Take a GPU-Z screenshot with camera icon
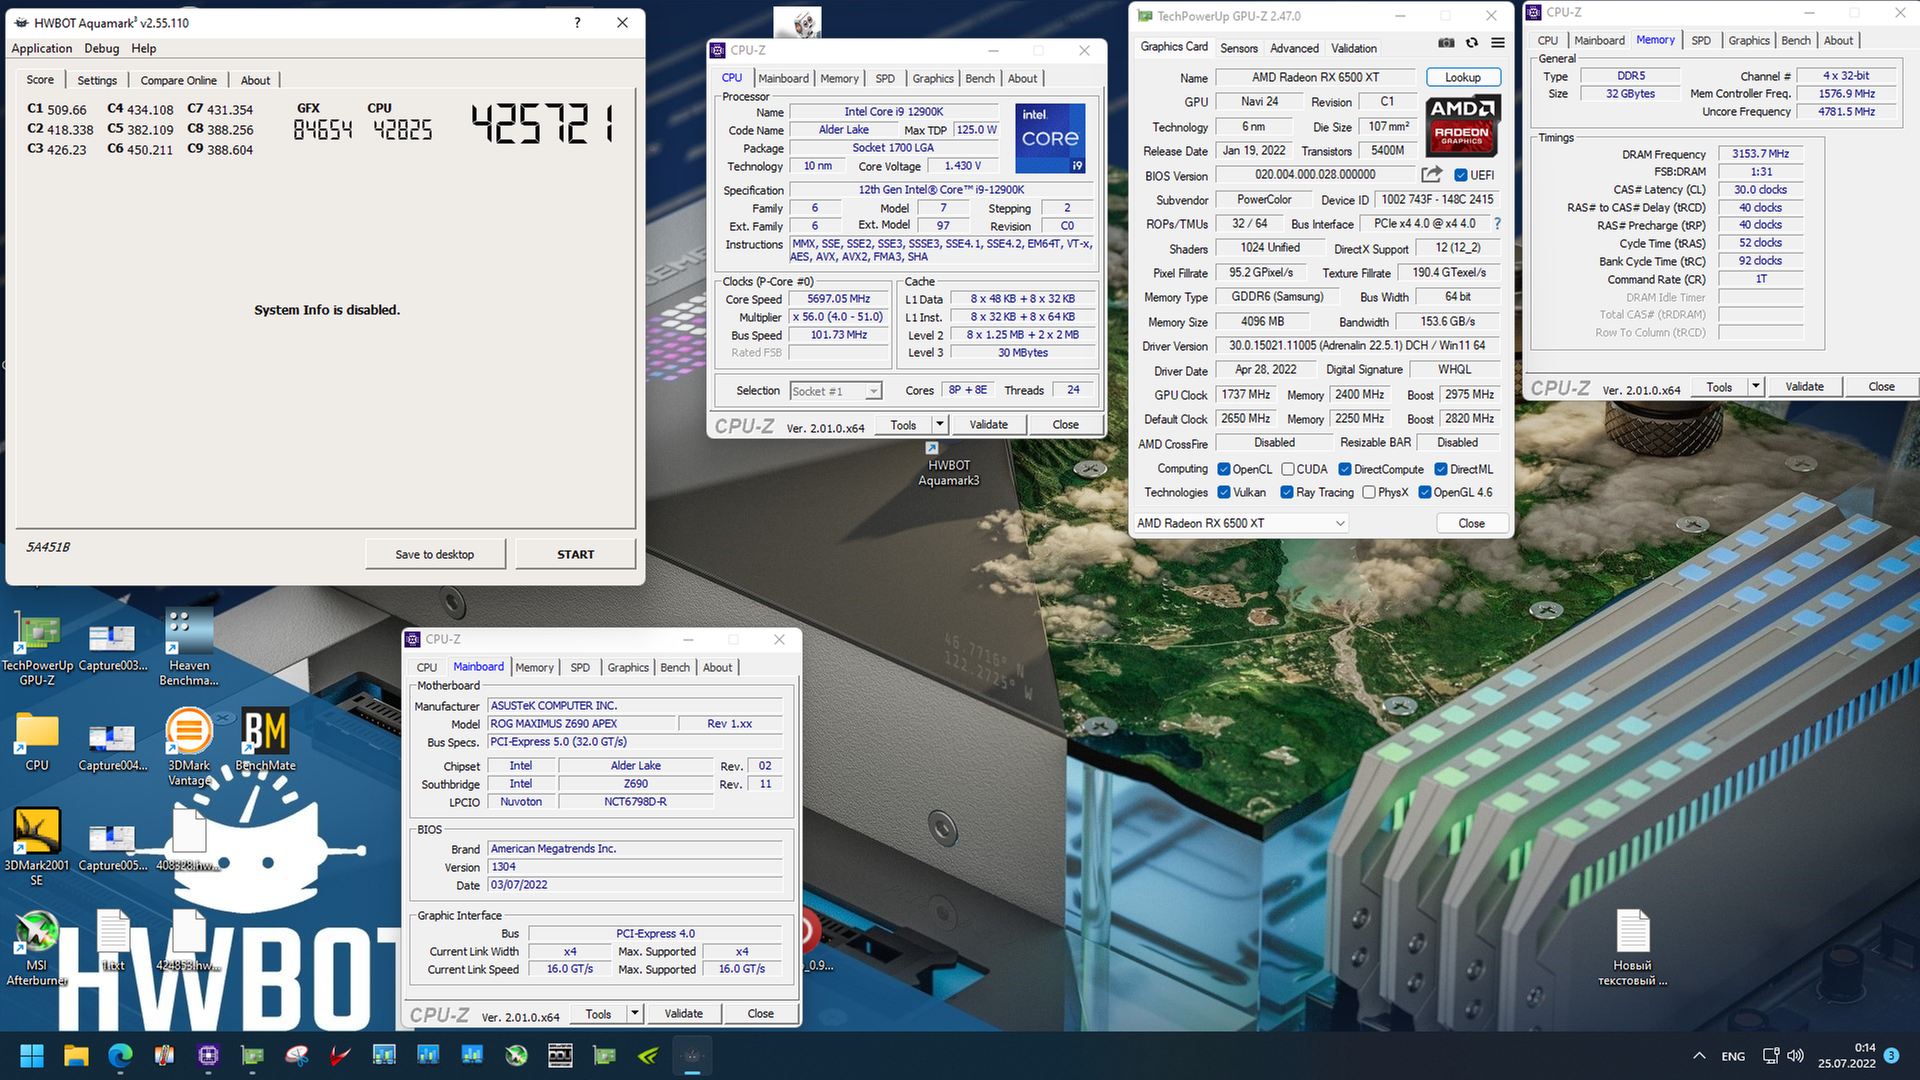 (x=1446, y=43)
